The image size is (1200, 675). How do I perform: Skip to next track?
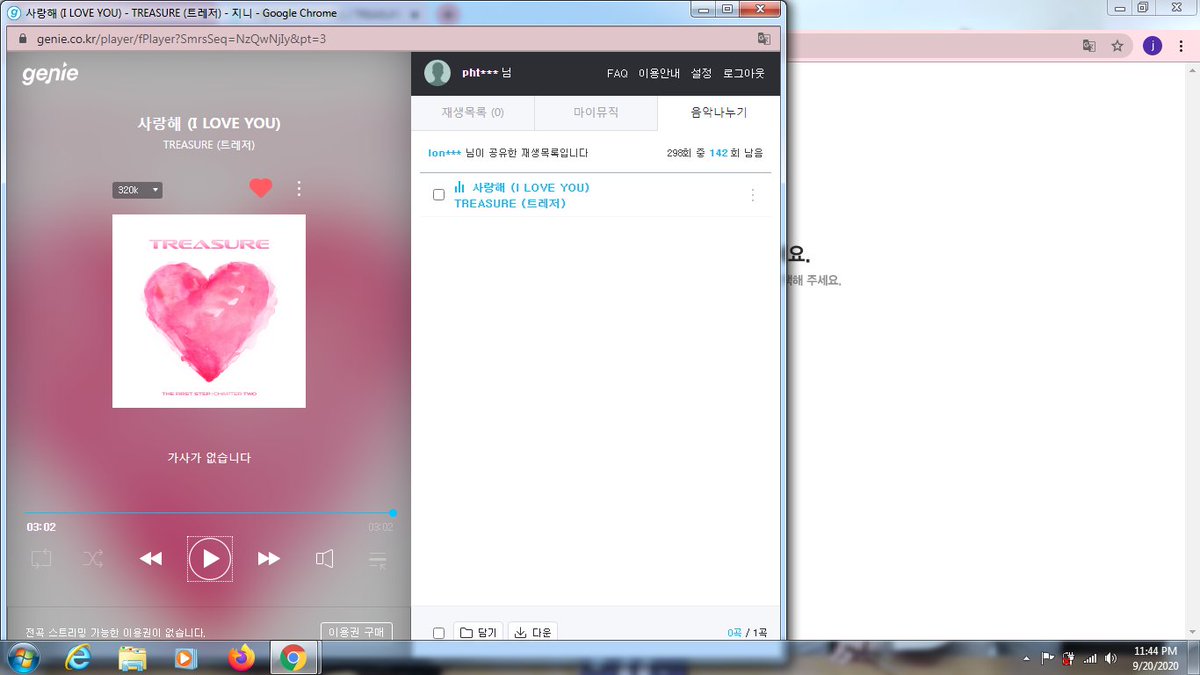click(269, 559)
